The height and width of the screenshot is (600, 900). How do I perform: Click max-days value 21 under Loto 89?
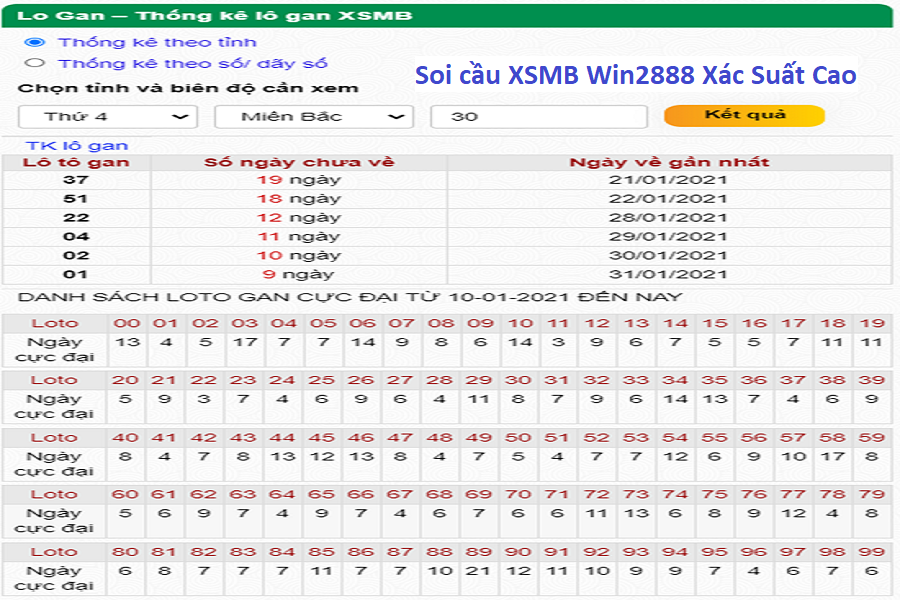478,571
